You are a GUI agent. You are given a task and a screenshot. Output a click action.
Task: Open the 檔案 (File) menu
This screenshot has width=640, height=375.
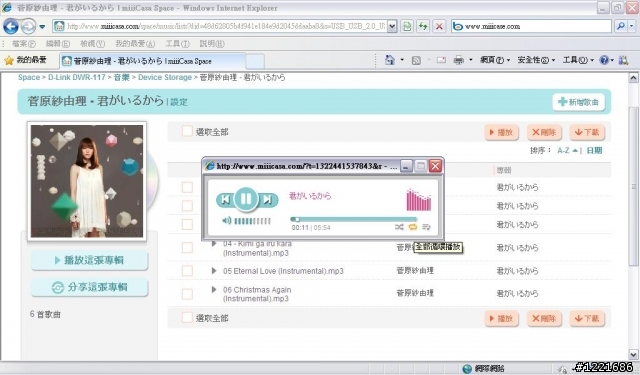[x=24, y=44]
